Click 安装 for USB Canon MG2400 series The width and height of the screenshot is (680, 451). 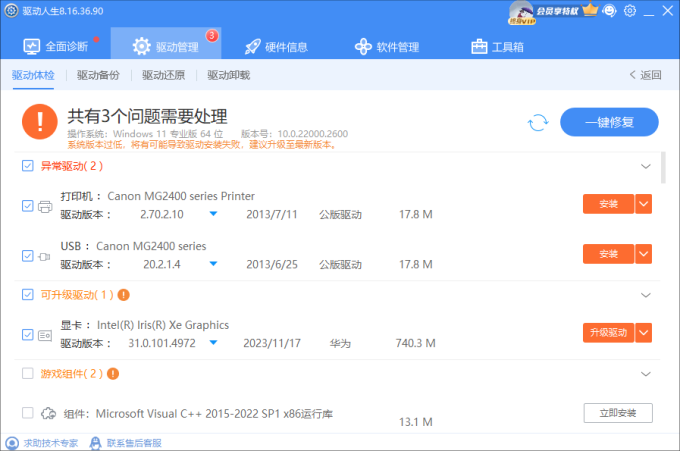(608, 254)
